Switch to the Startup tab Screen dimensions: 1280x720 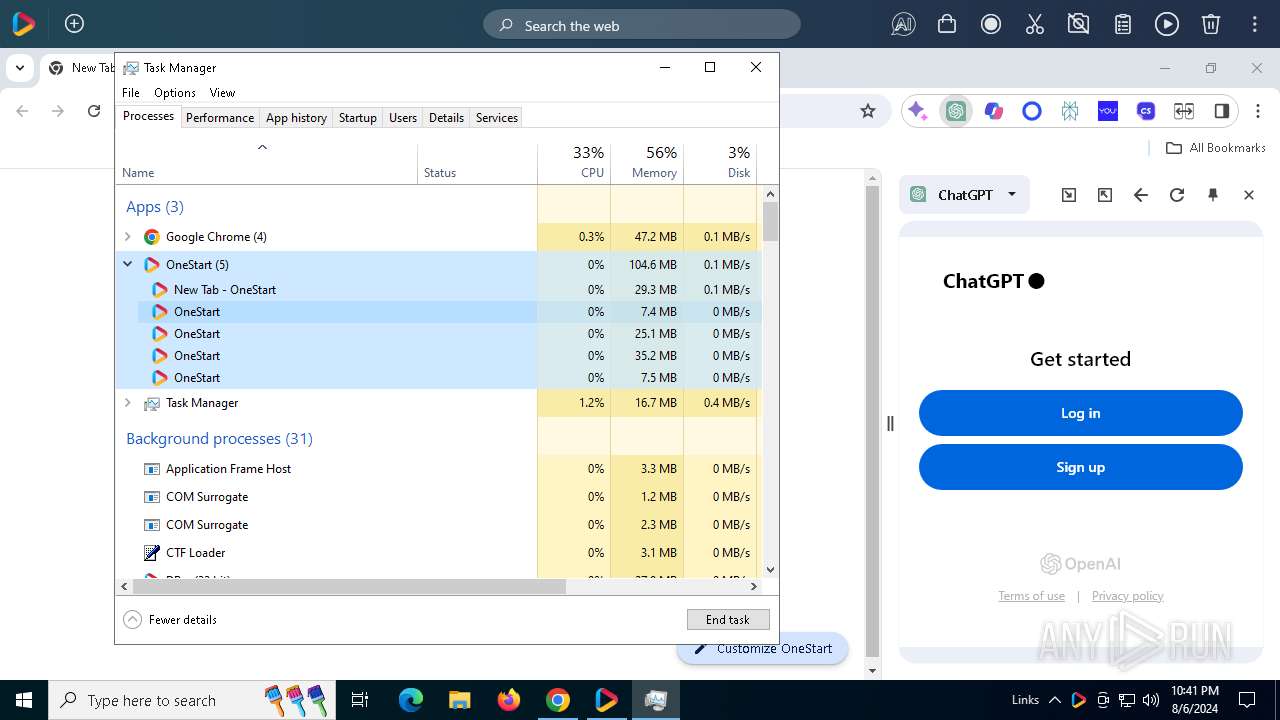coord(357,118)
